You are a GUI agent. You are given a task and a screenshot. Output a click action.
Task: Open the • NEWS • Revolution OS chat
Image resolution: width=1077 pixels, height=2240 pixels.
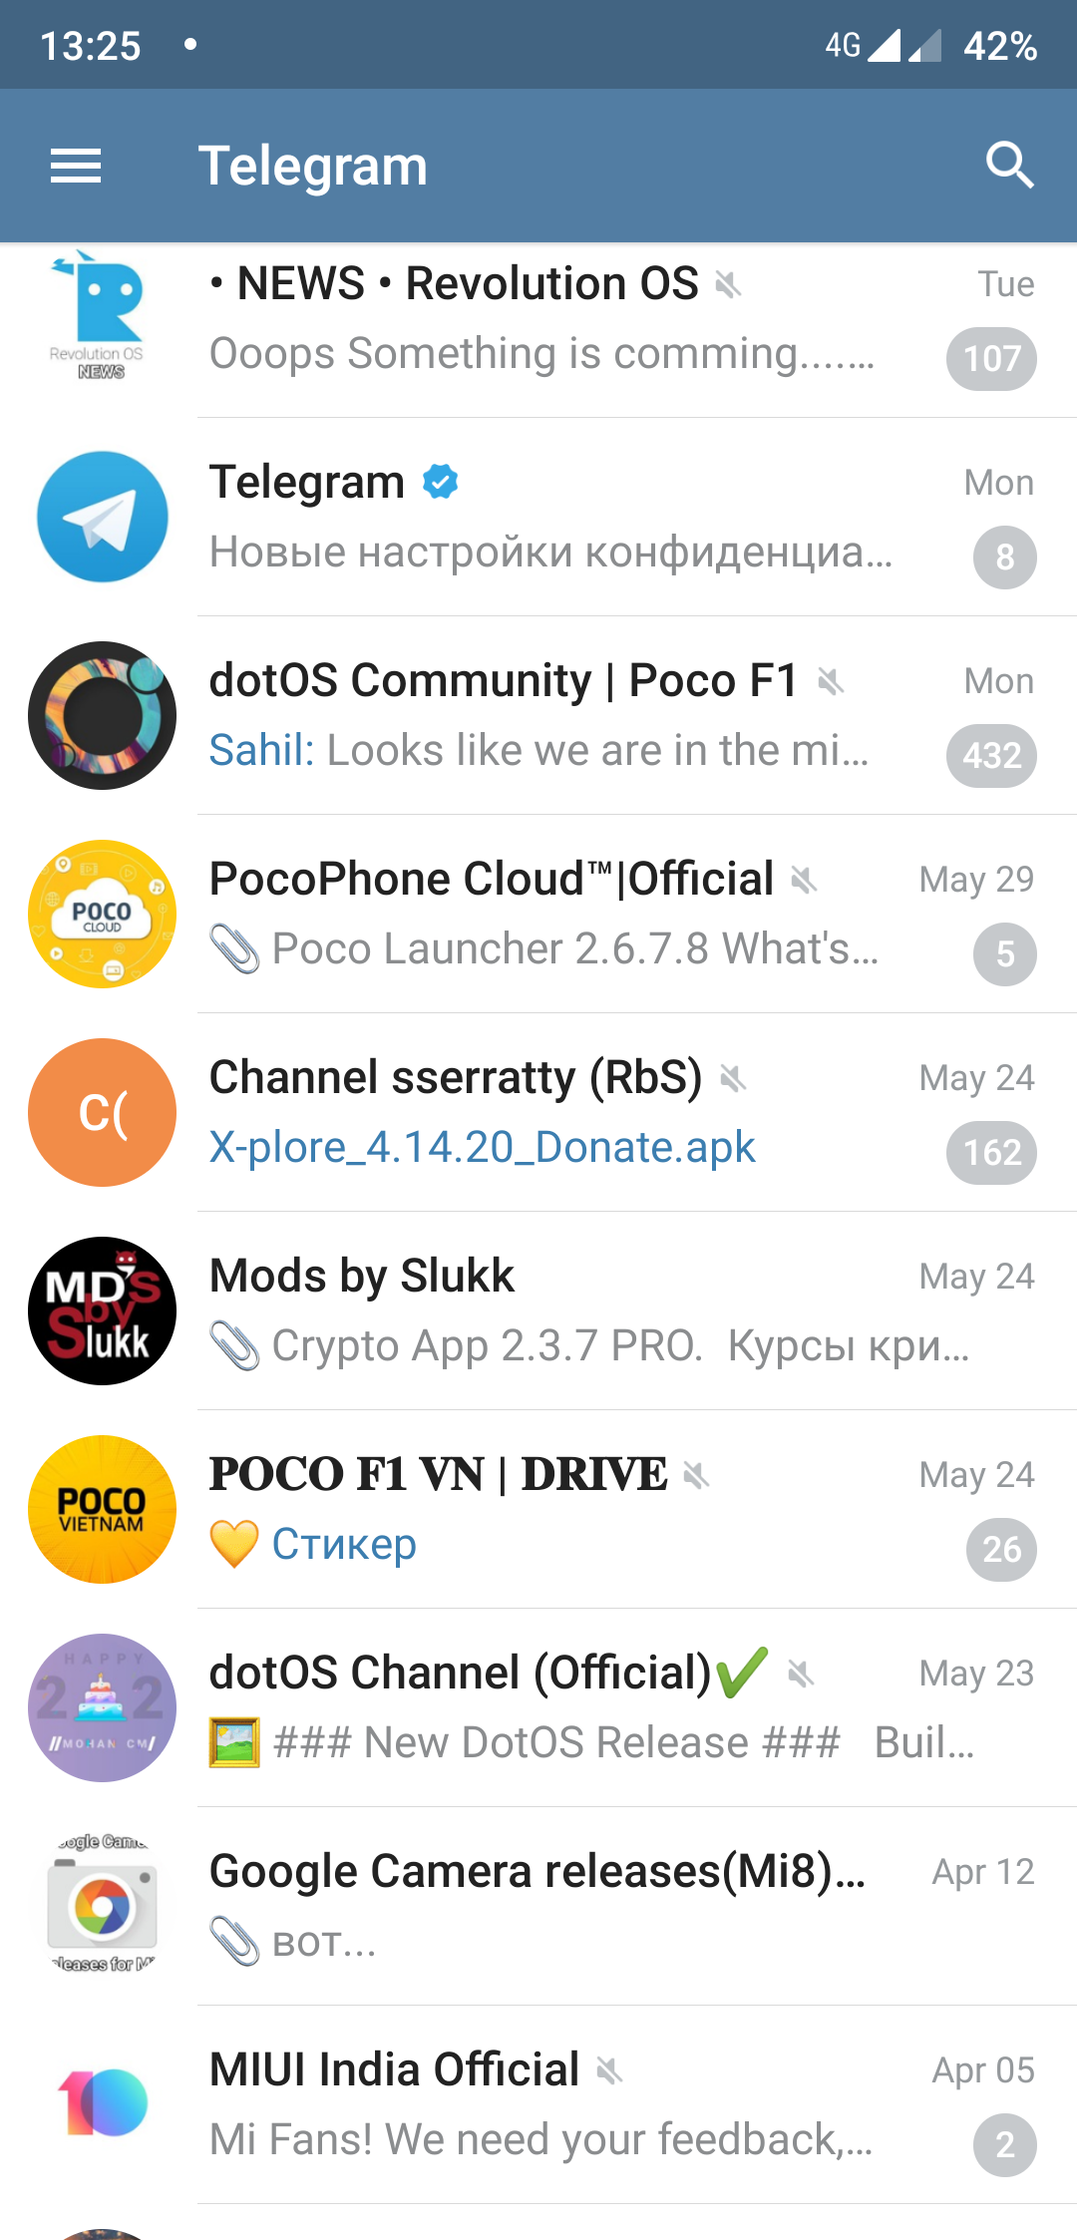(538, 330)
